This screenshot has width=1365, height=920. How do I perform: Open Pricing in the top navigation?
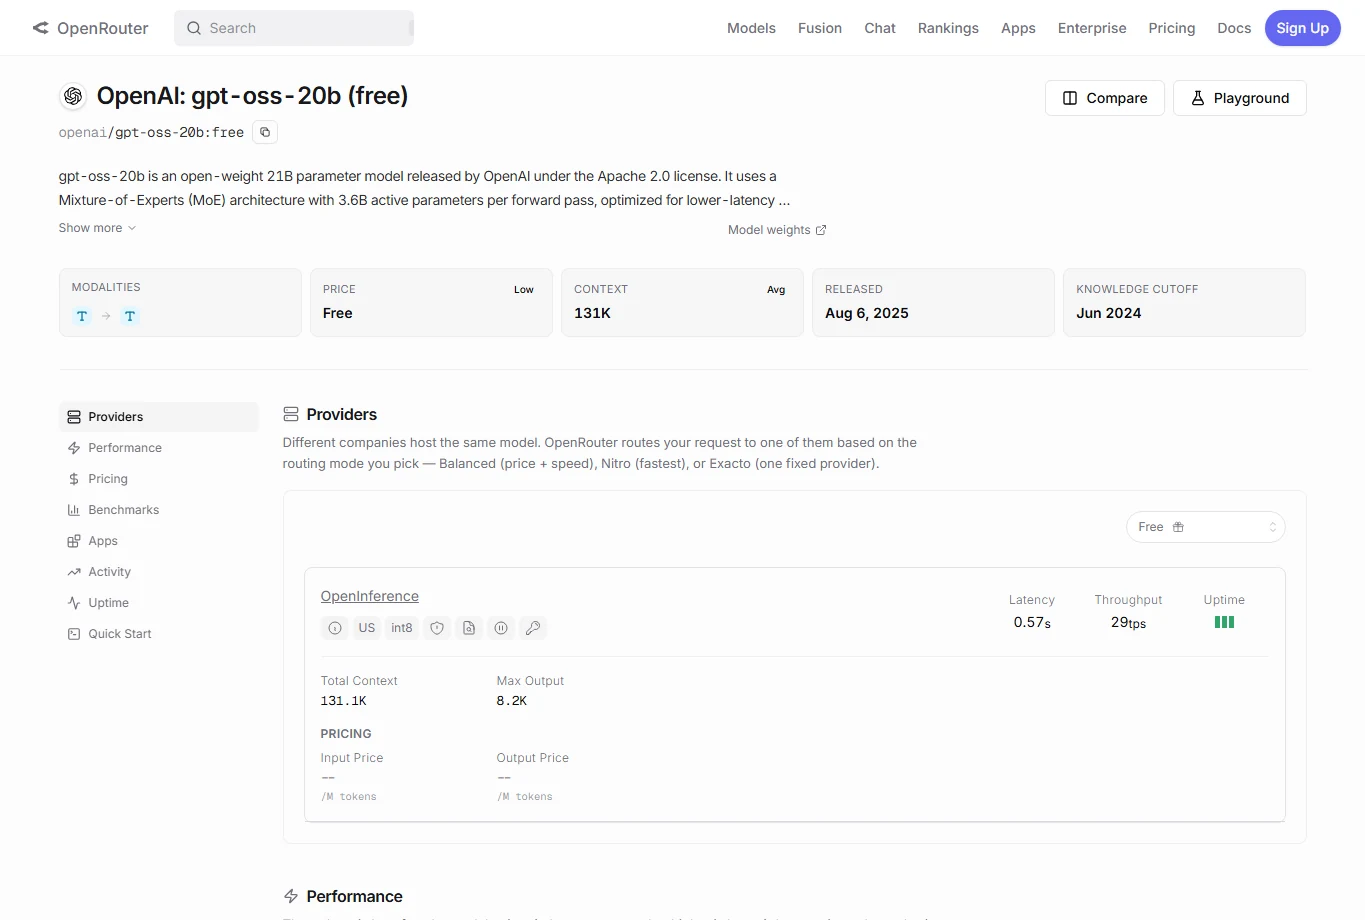click(1172, 28)
